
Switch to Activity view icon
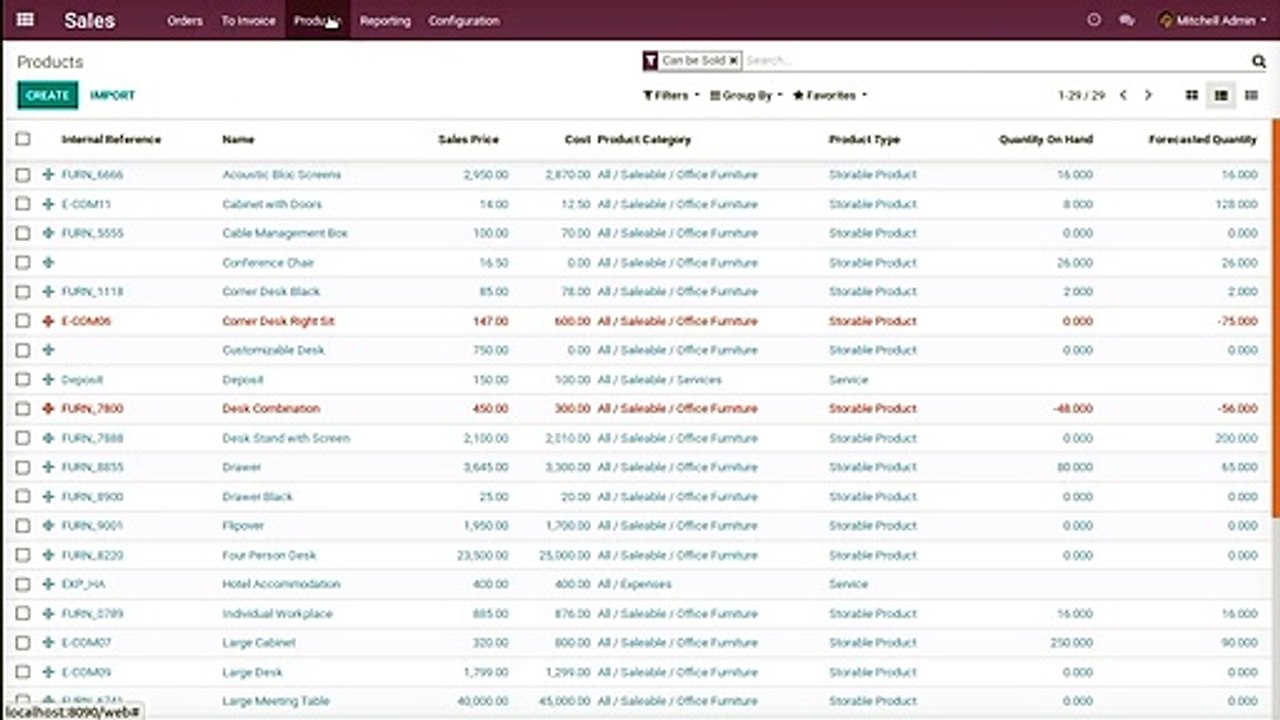tap(1251, 95)
